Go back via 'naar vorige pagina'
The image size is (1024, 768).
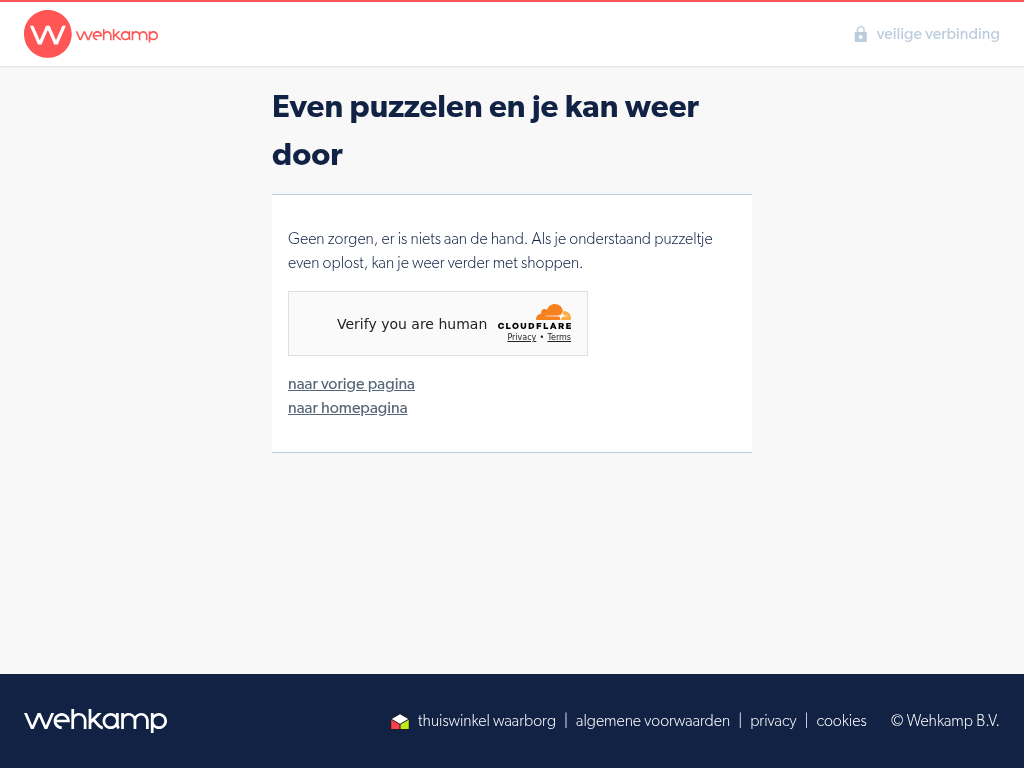[351, 384]
